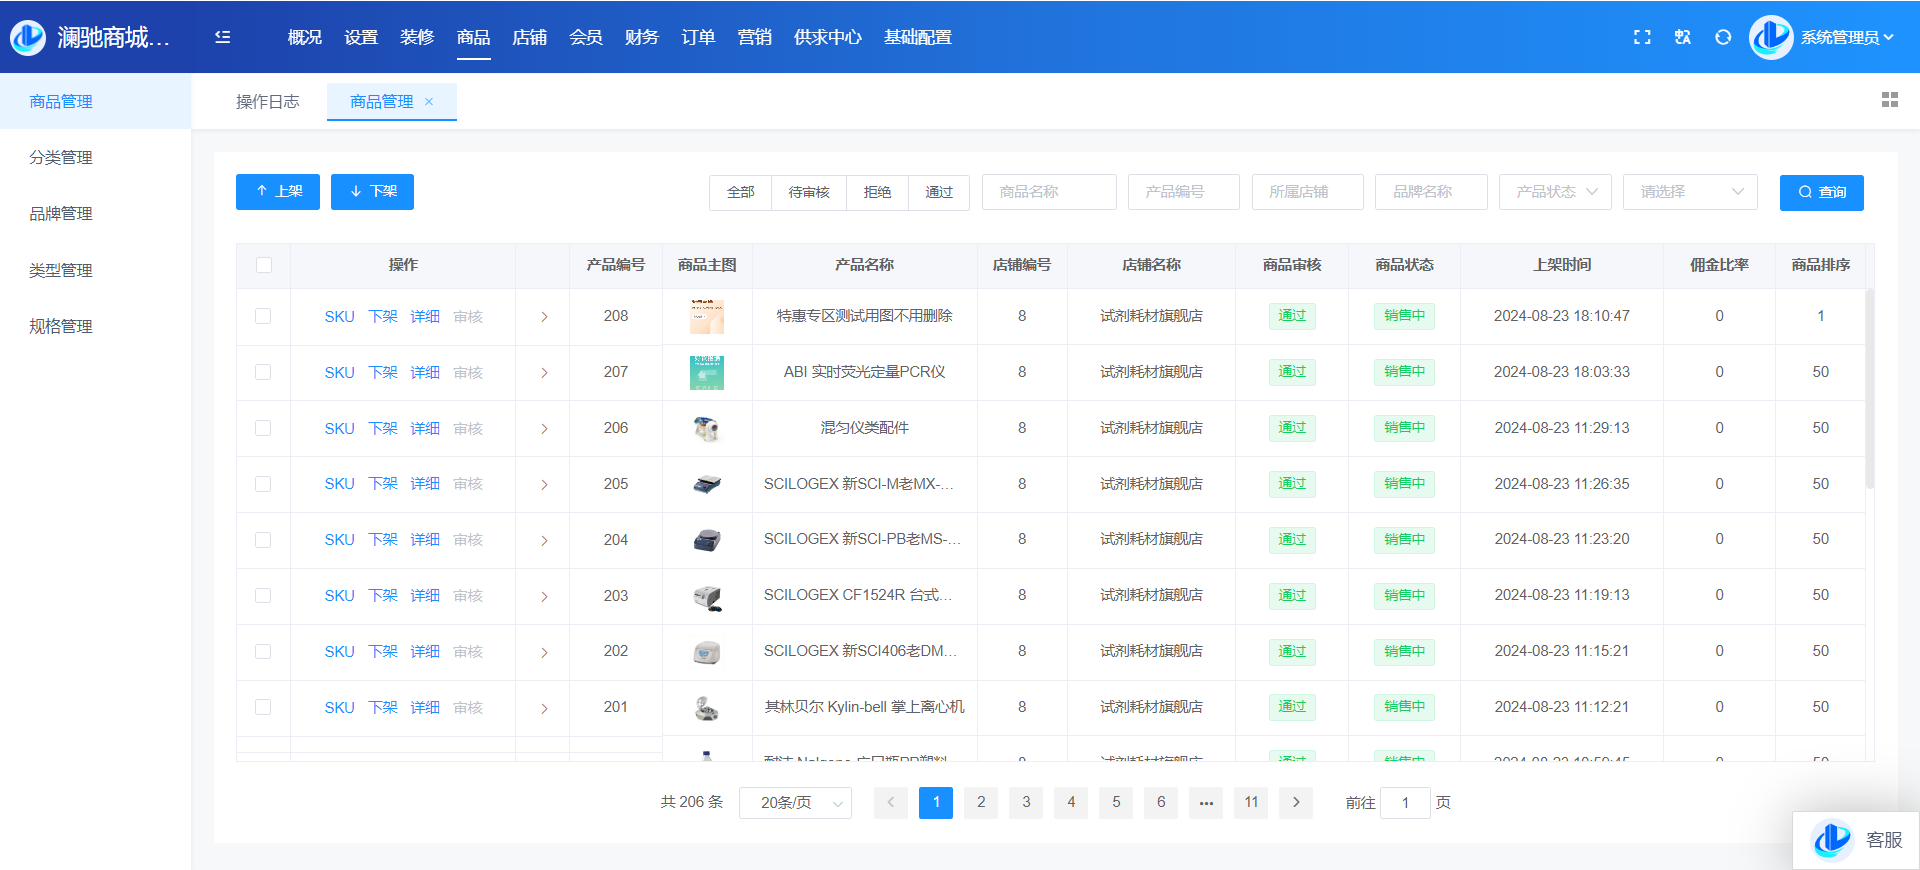Toggle fullscreen mode icon
1920x870 pixels.
click(1642, 37)
